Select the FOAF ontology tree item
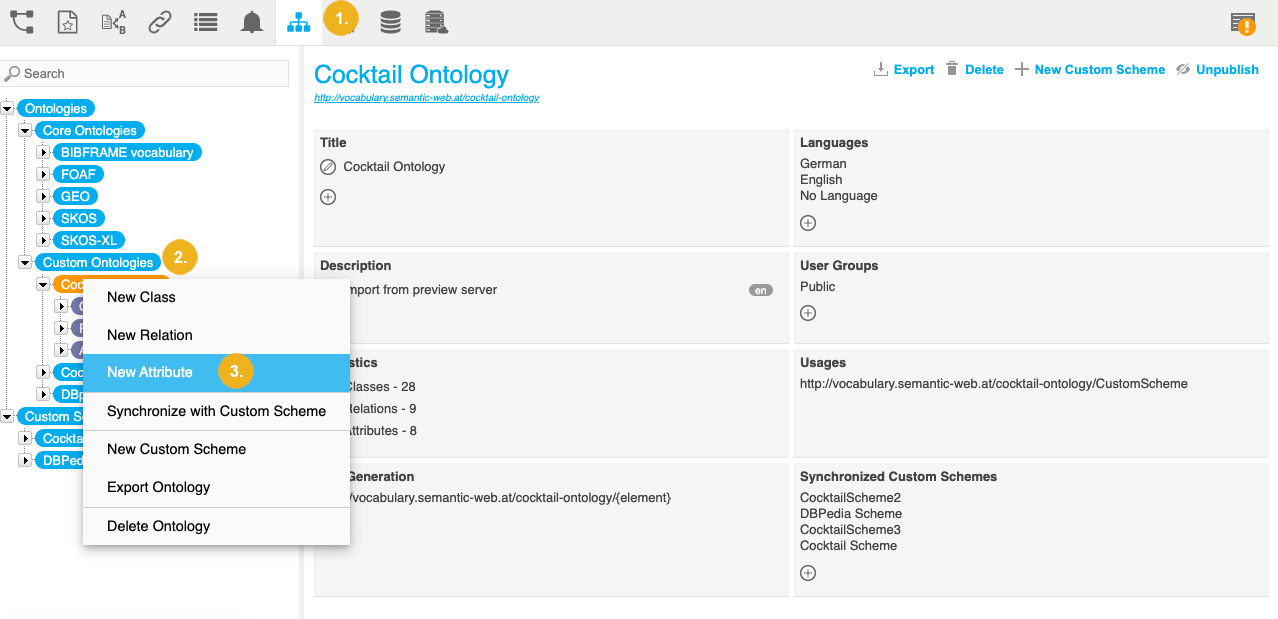 pyautogui.click(x=78, y=174)
